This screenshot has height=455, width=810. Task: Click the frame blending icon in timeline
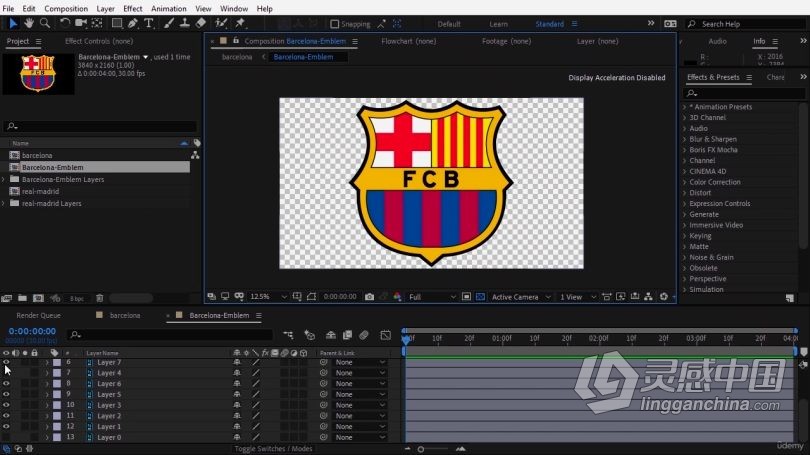347,335
